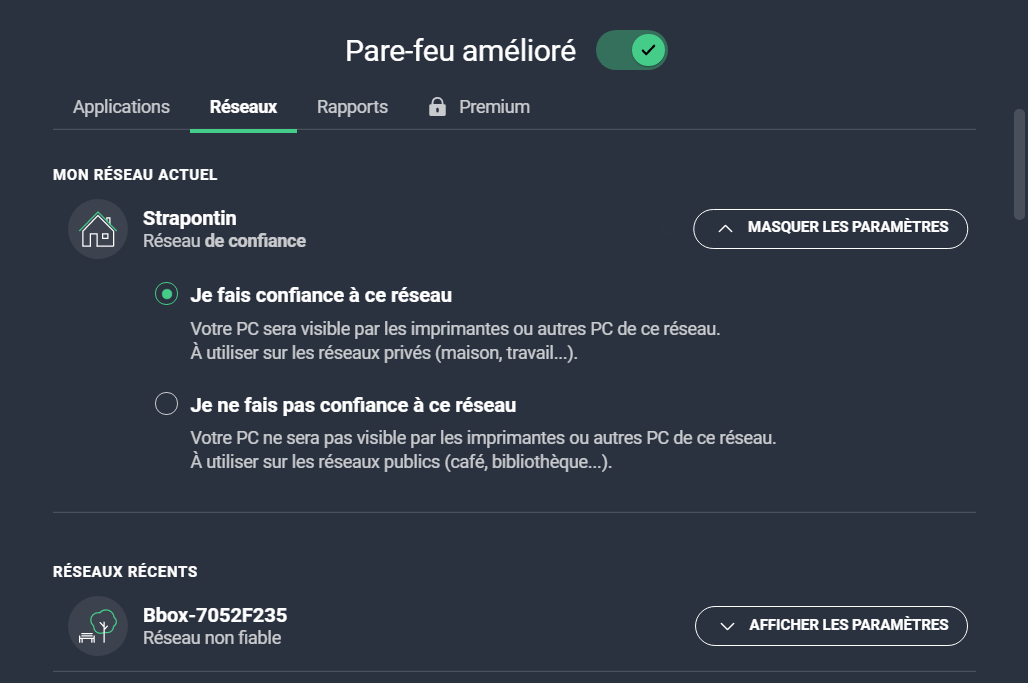The height and width of the screenshot is (683, 1028).
Task: Expand Bbox-7052F235 settings via the downward chevron
Action: tap(729, 625)
